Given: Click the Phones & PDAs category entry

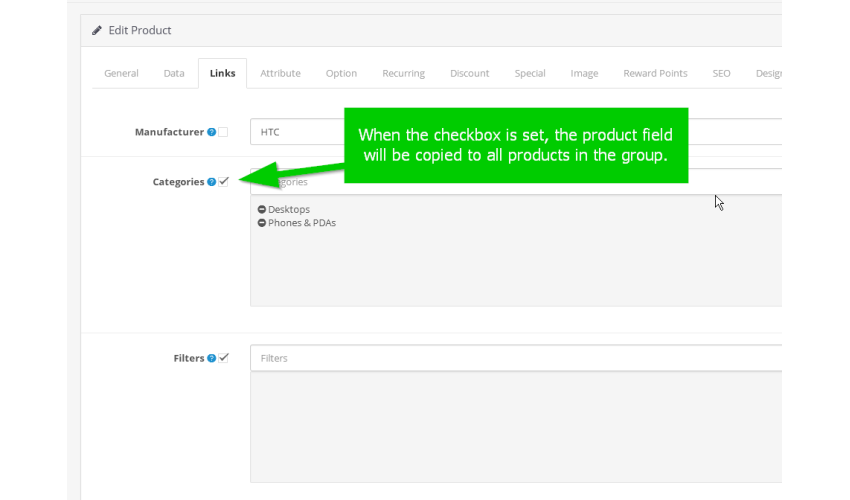Looking at the screenshot, I should click(302, 223).
